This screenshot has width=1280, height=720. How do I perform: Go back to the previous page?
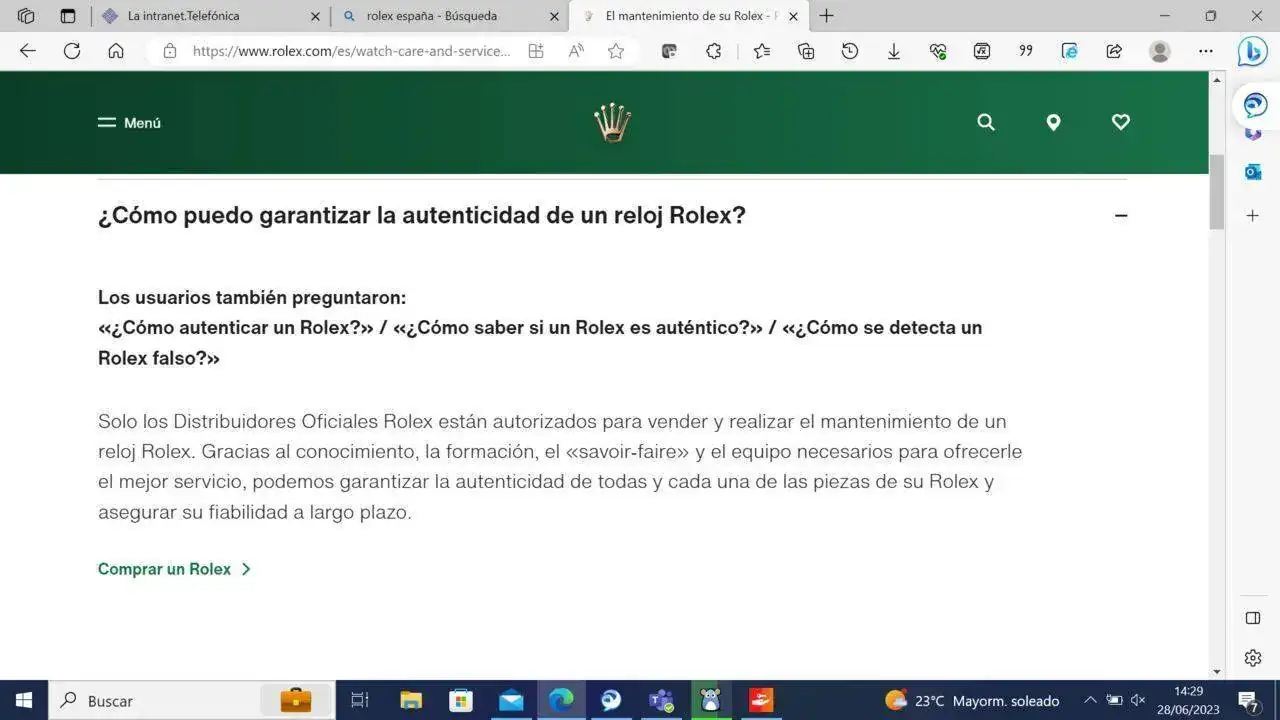(28, 51)
